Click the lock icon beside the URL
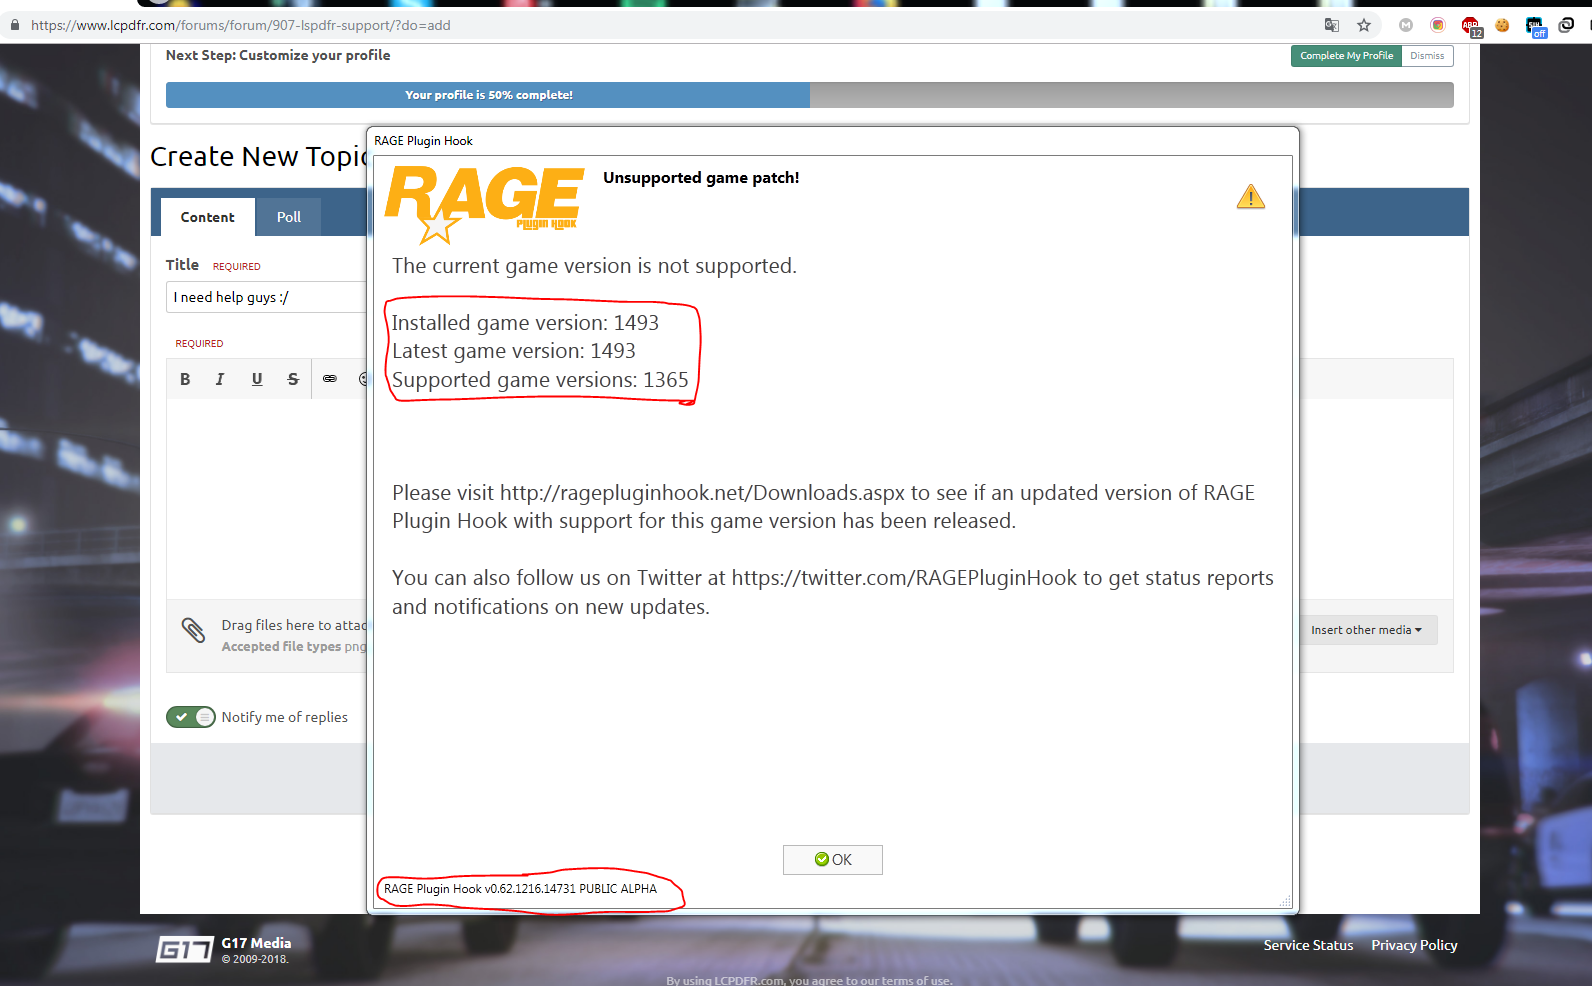 [15, 25]
